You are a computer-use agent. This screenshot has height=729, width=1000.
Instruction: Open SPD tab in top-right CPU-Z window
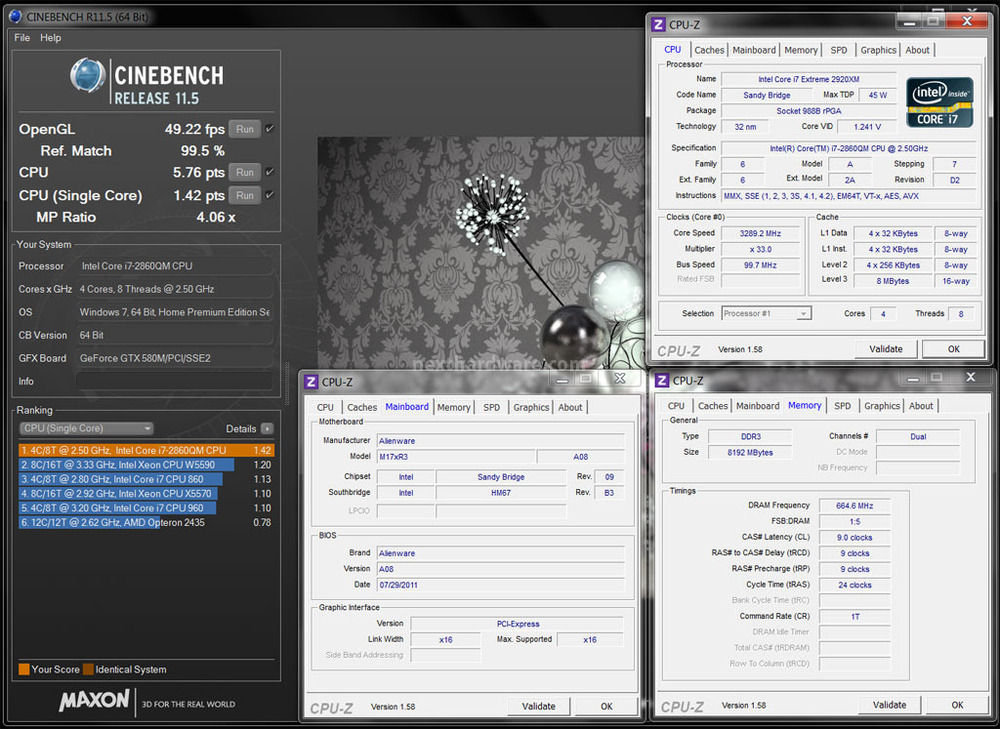tap(839, 50)
